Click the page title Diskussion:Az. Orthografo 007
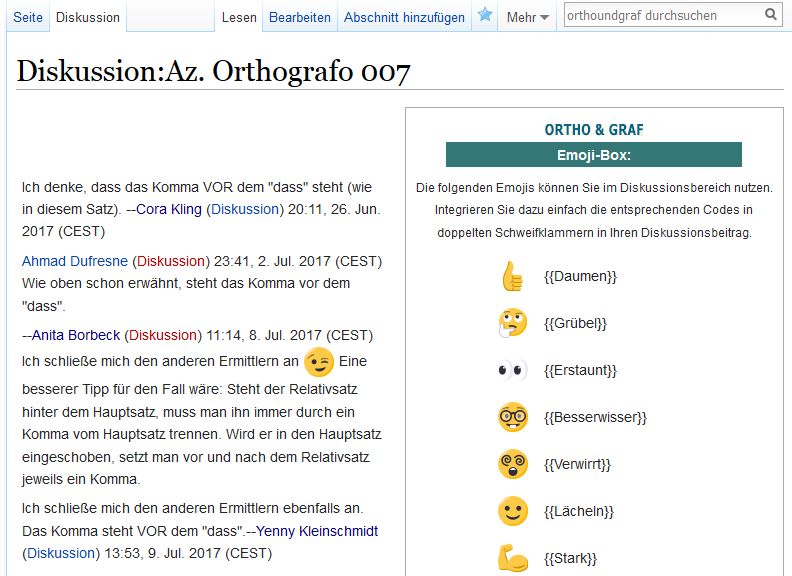The image size is (792, 576). click(x=213, y=71)
